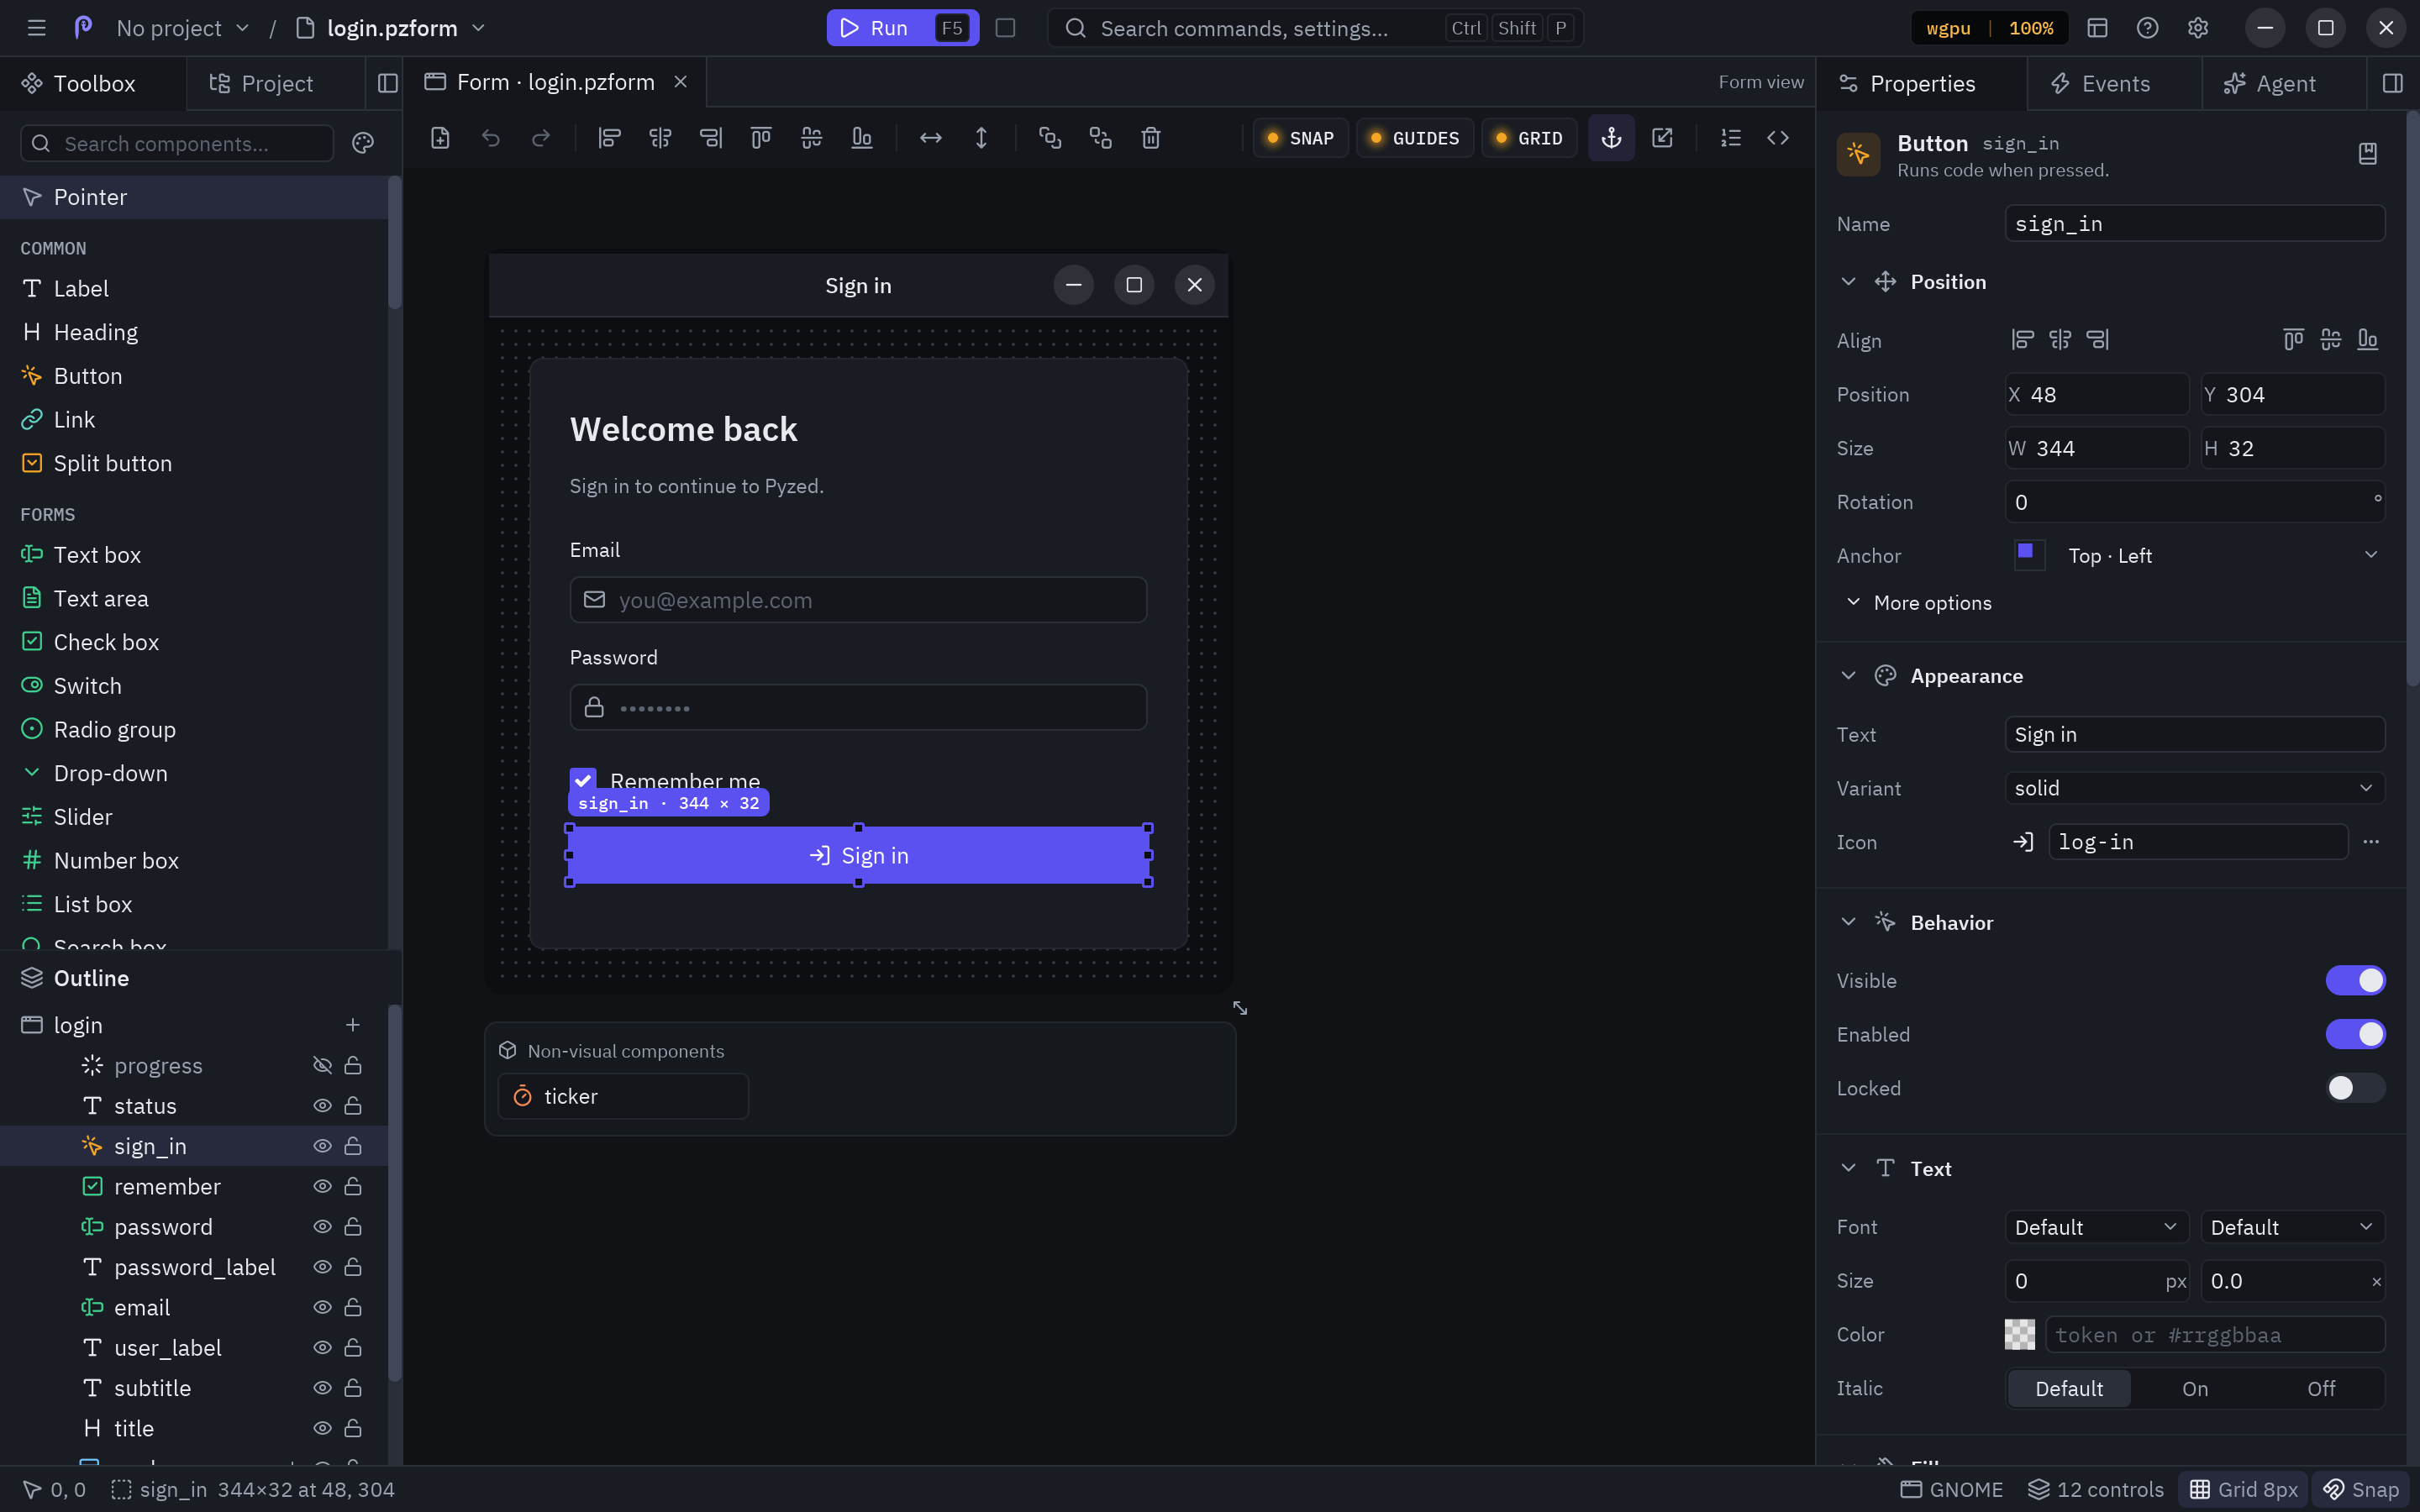Viewport: 2420px width, 1512px height.
Task: Click align horizontal centers toolbar icon
Action: [x=660, y=138]
